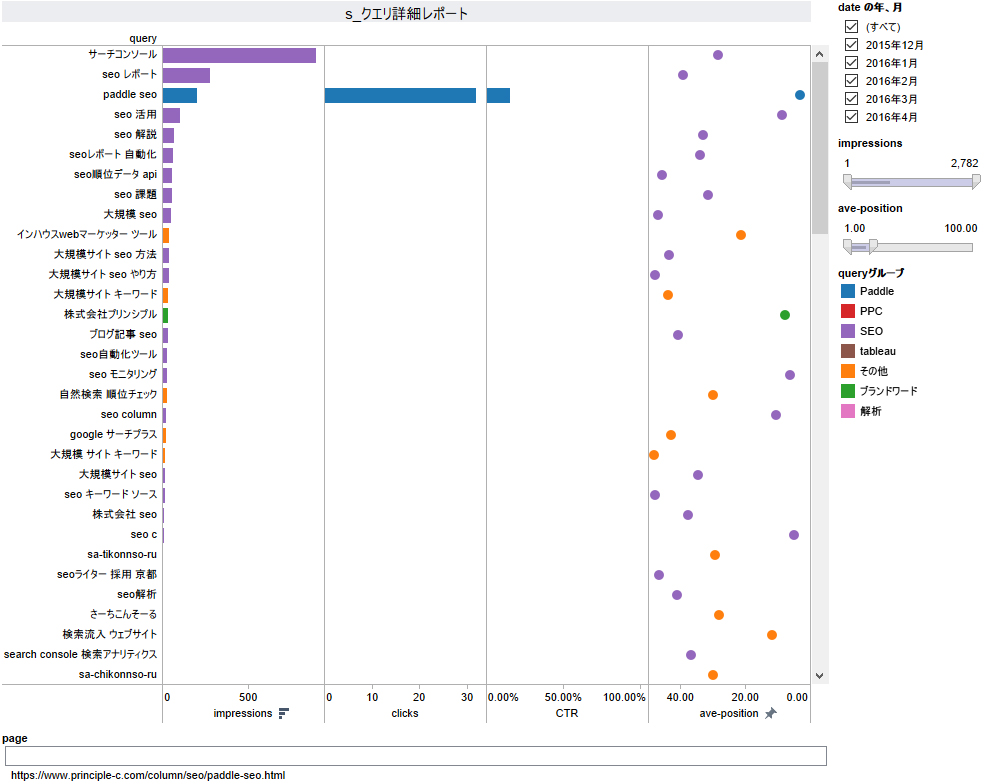Select the green ブランドワード legend swatch

point(848,391)
